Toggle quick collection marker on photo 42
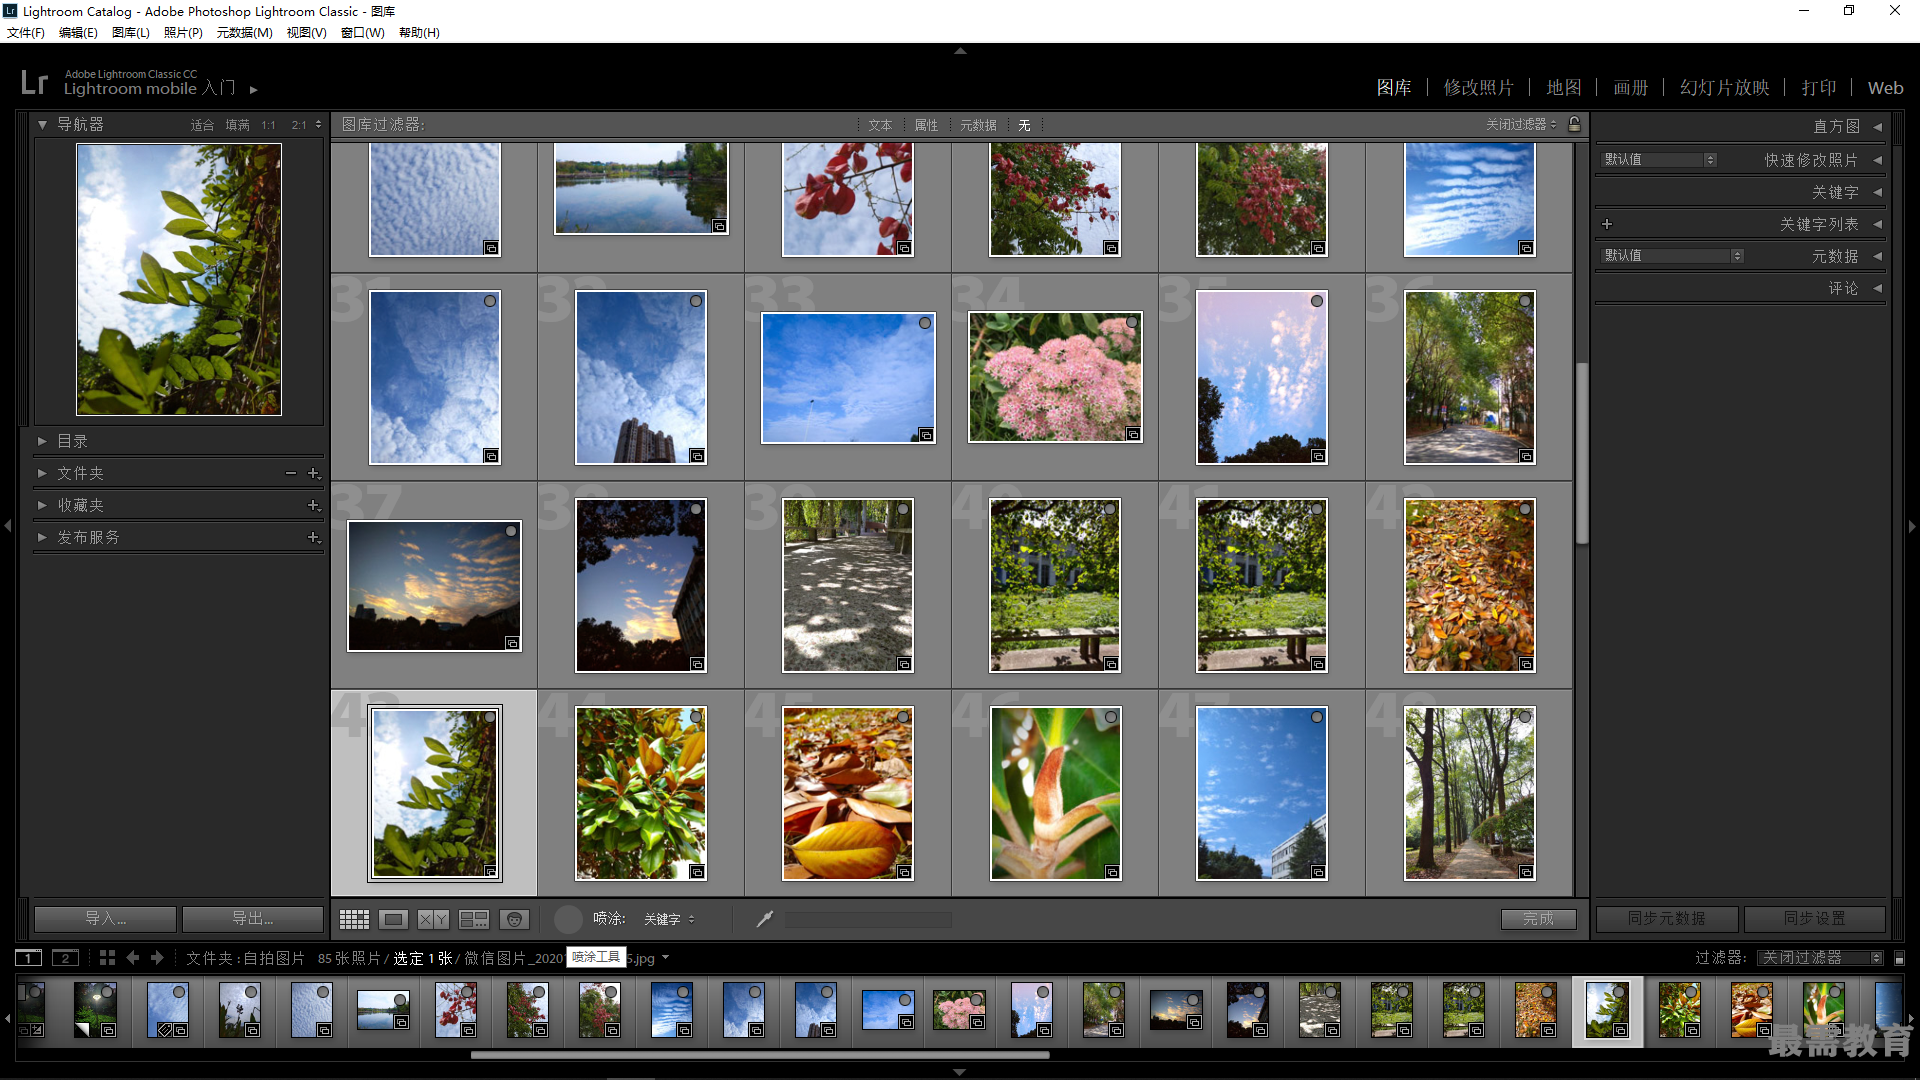Screen dimensions: 1920x1080 click(x=1525, y=509)
